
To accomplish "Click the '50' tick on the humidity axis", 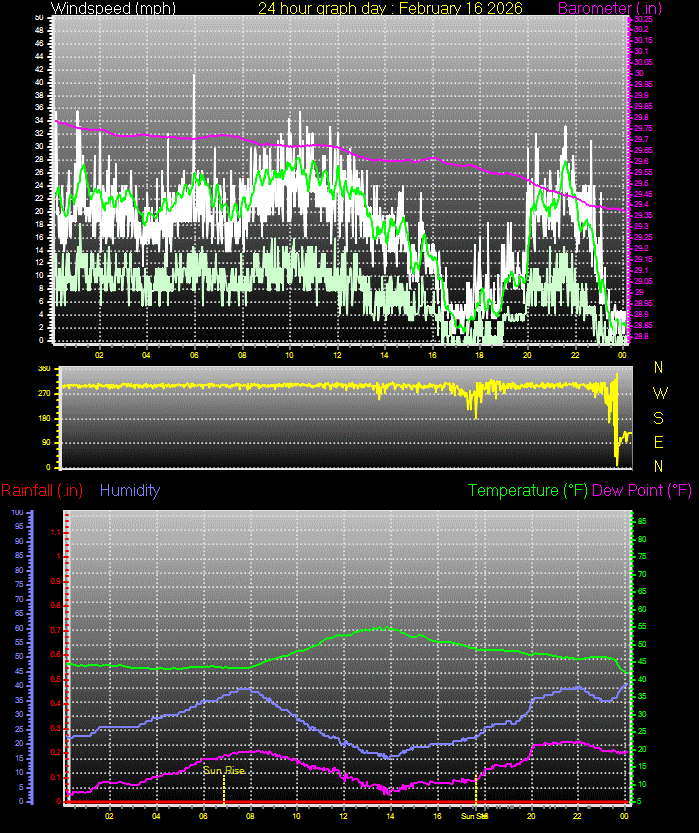I will [19, 657].
